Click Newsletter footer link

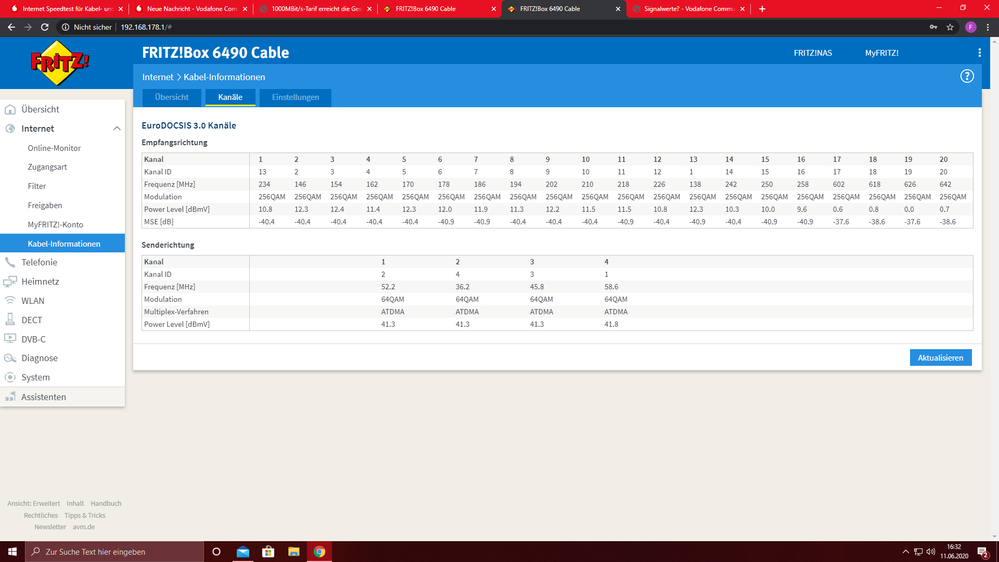coord(50,527)
